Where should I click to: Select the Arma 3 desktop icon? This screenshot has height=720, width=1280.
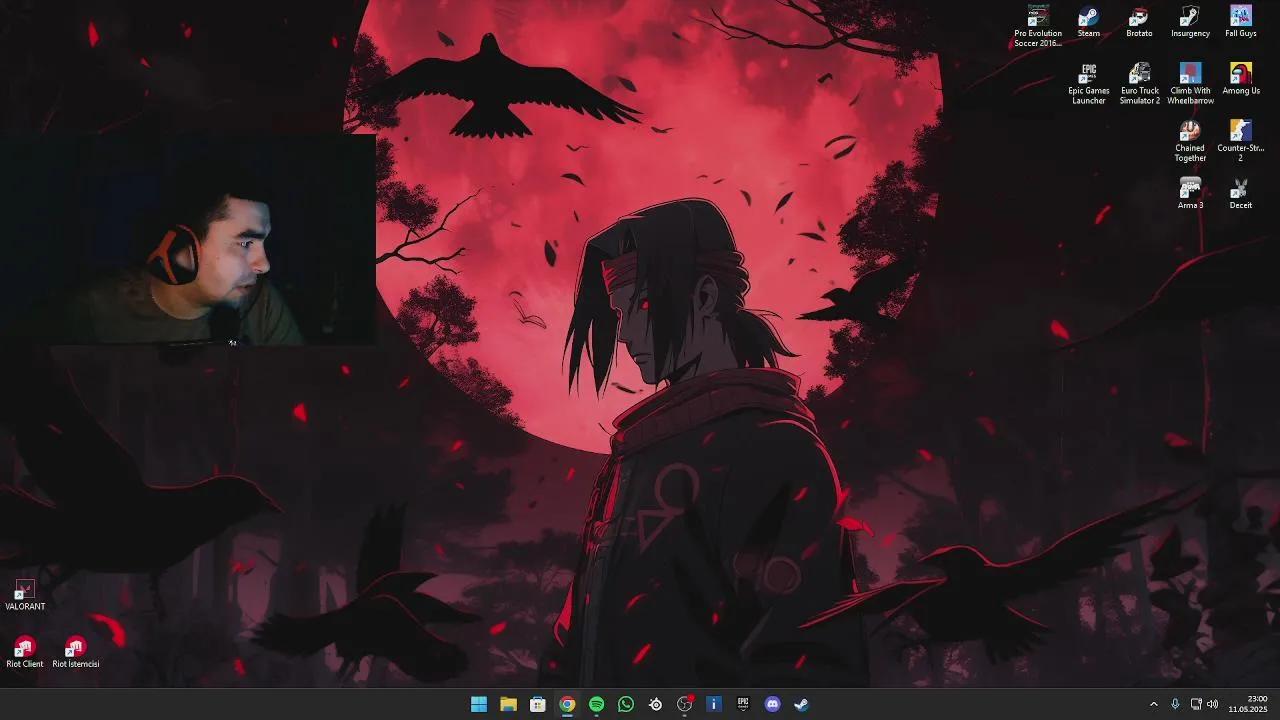point(1190,194)
